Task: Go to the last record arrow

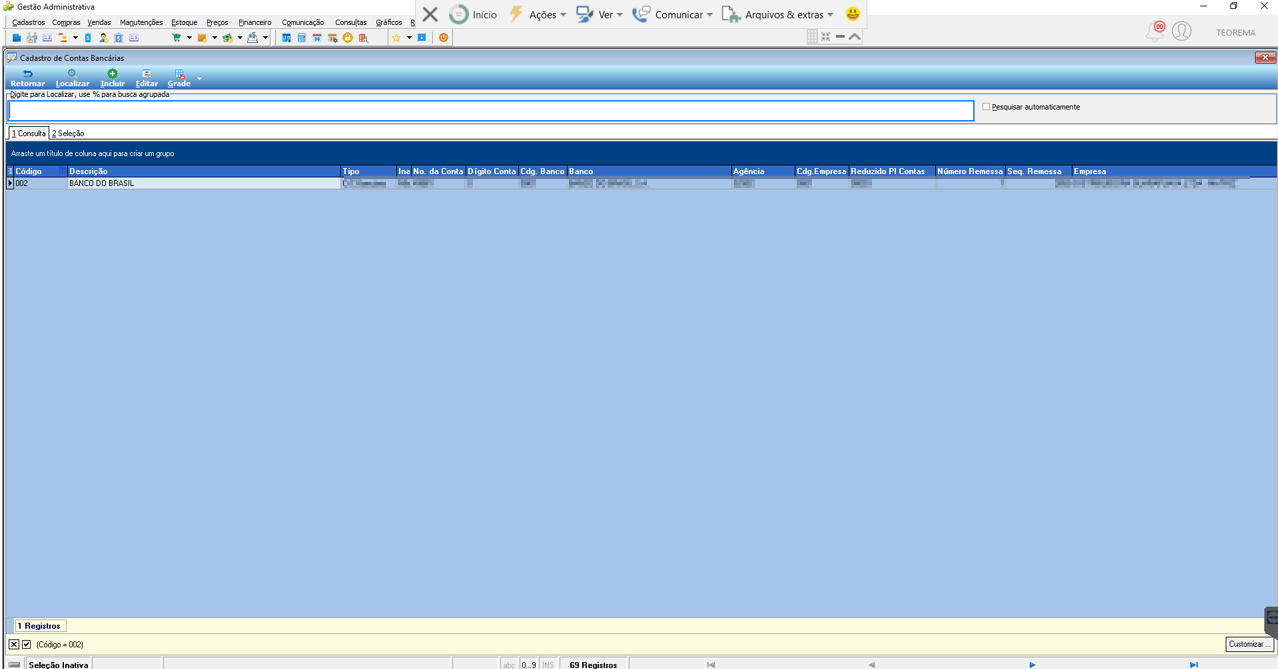Action: click(1193, 664)
